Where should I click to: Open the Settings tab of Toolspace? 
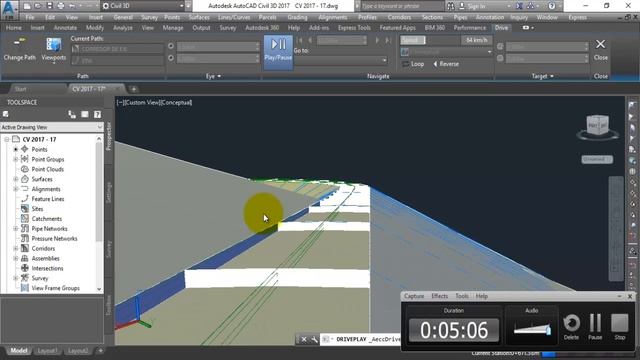coord(109,192)
